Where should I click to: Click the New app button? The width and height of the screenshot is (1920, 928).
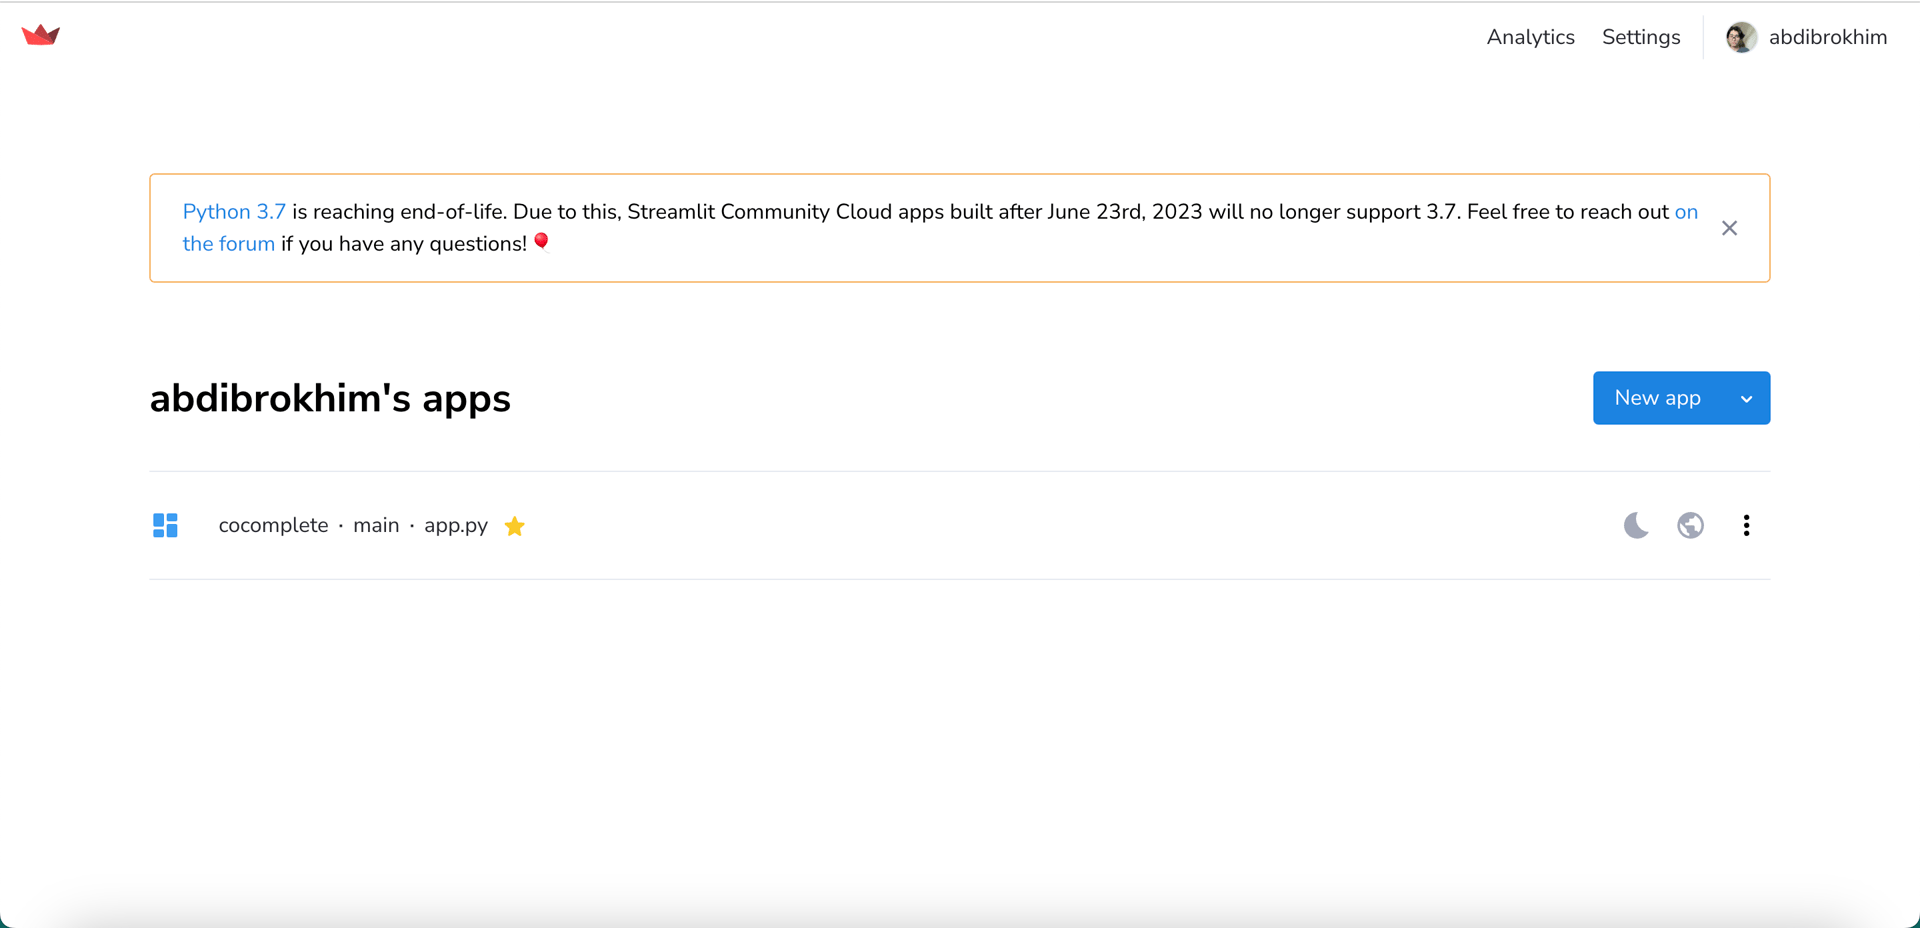1657,398
